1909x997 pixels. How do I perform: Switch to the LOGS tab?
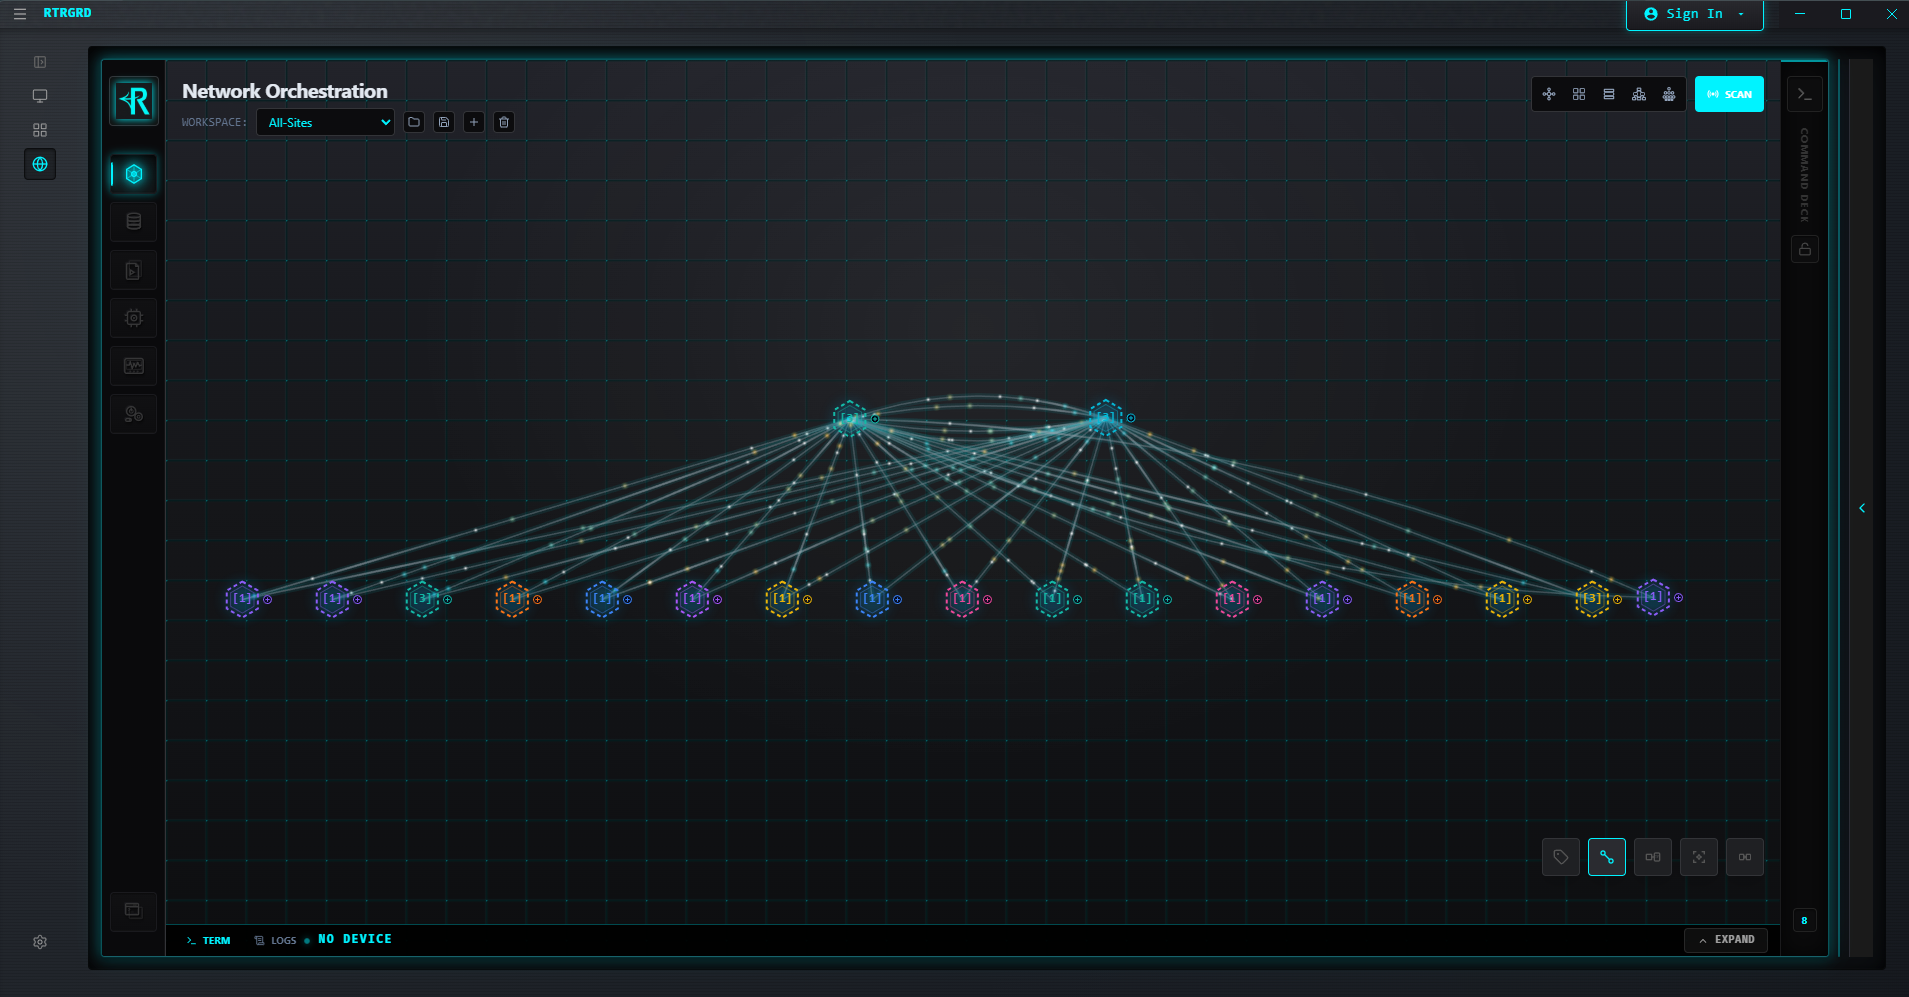[x=275, y=940]
